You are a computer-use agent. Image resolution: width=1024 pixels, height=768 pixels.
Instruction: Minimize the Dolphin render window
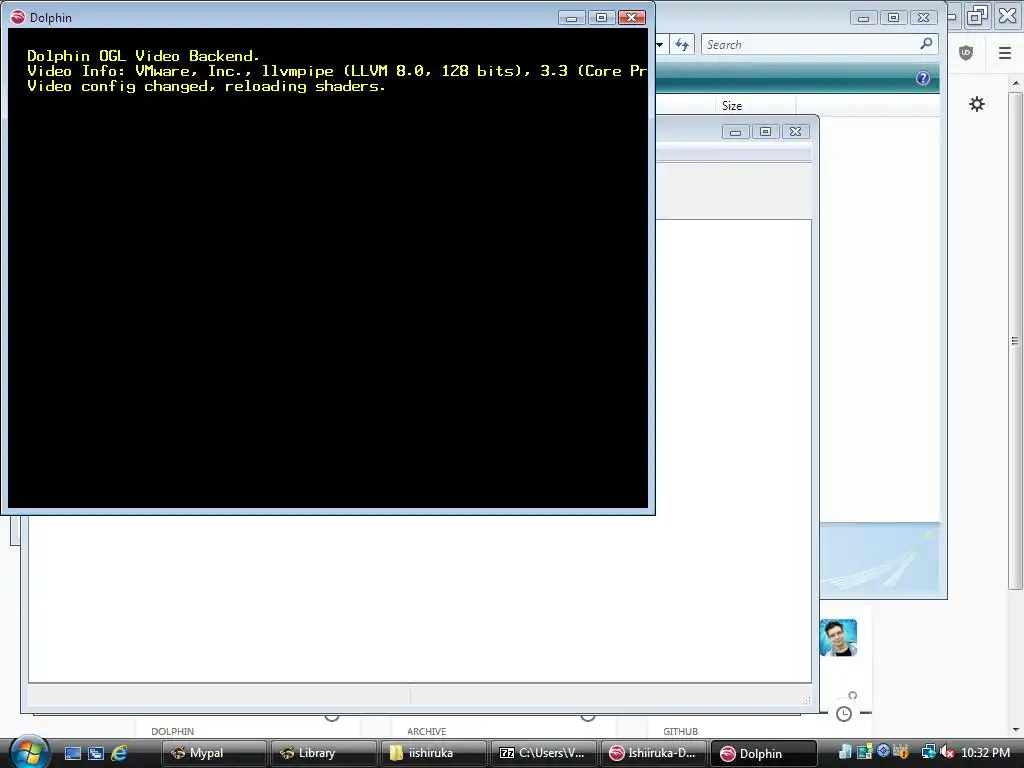pos(571,18)
